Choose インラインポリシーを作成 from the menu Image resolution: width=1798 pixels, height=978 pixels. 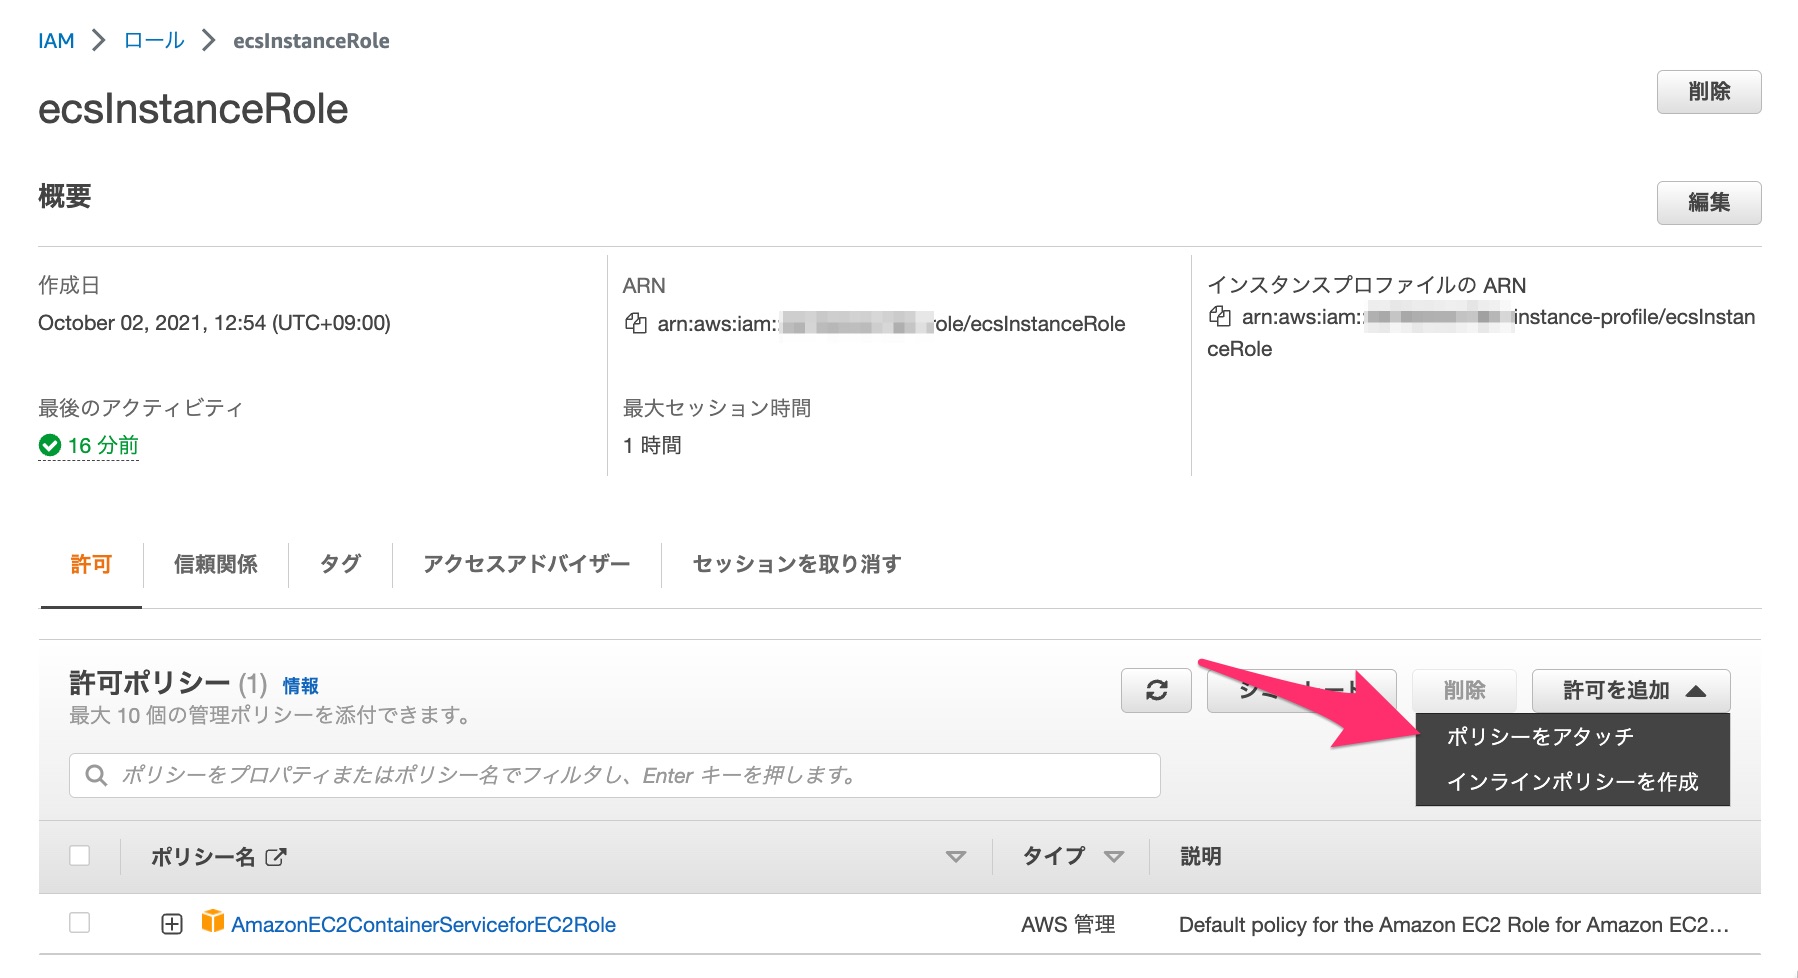(x=1573, y=783)
